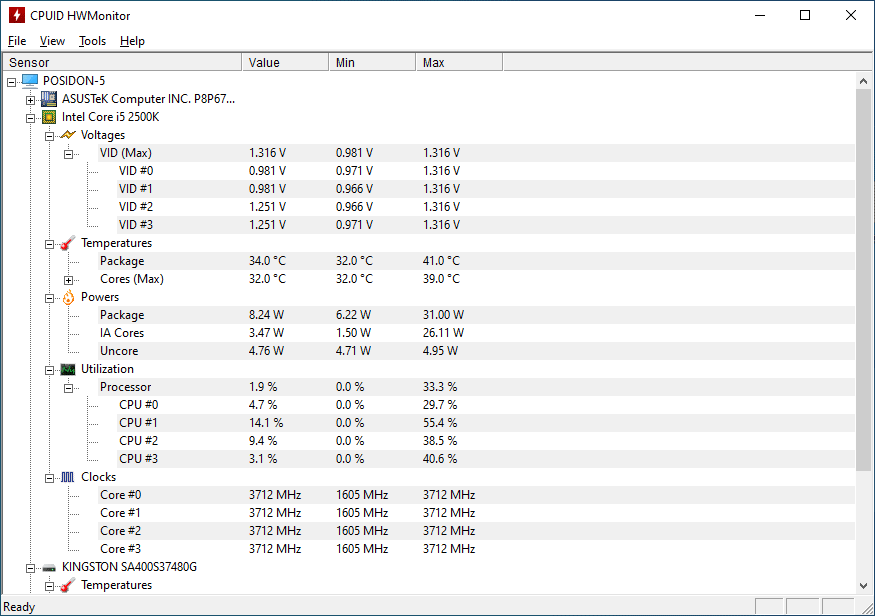Click the Ready status bar text
The image size is (875, 616).
(x=19, y=607)
